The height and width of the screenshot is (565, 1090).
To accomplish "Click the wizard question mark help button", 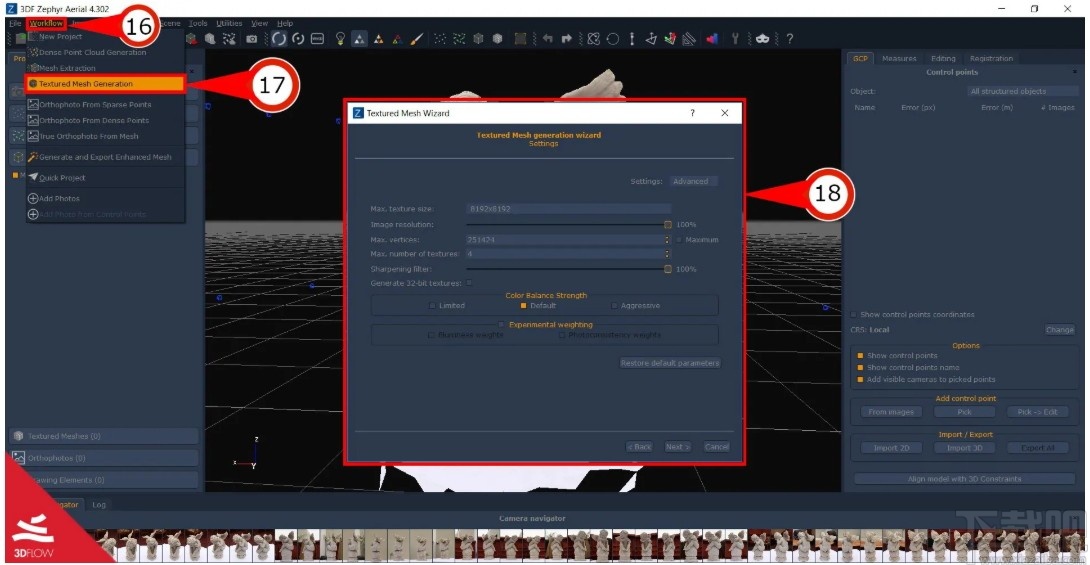I will (692, 113).
